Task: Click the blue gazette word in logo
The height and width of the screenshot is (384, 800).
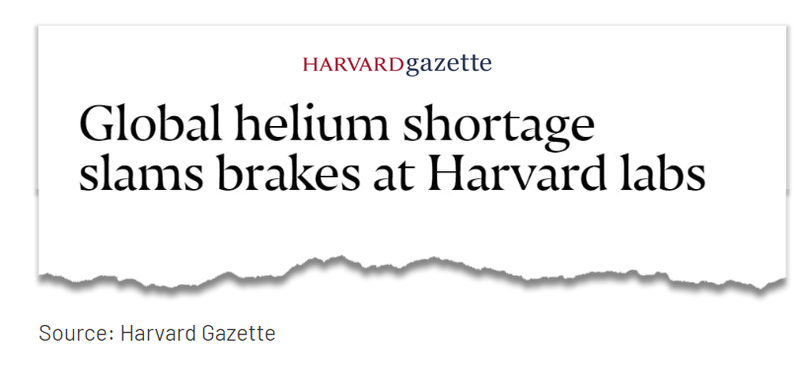Action: click(449, 65)
